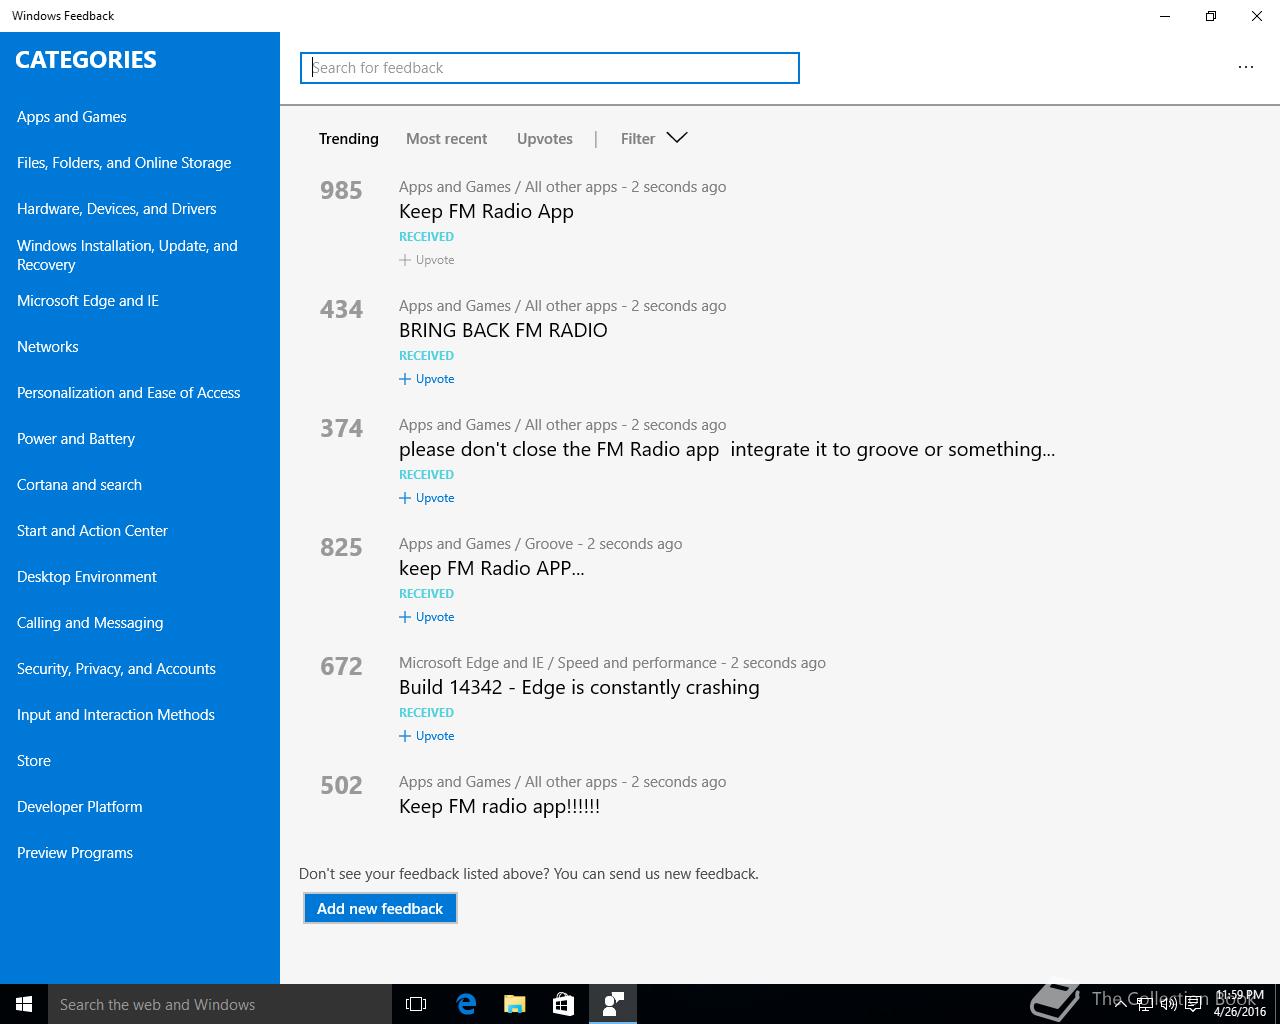Viewport: 1280px width, 1024px height.
Task: Open Action Center notification icon
Action: (x=1193, y=1004)
